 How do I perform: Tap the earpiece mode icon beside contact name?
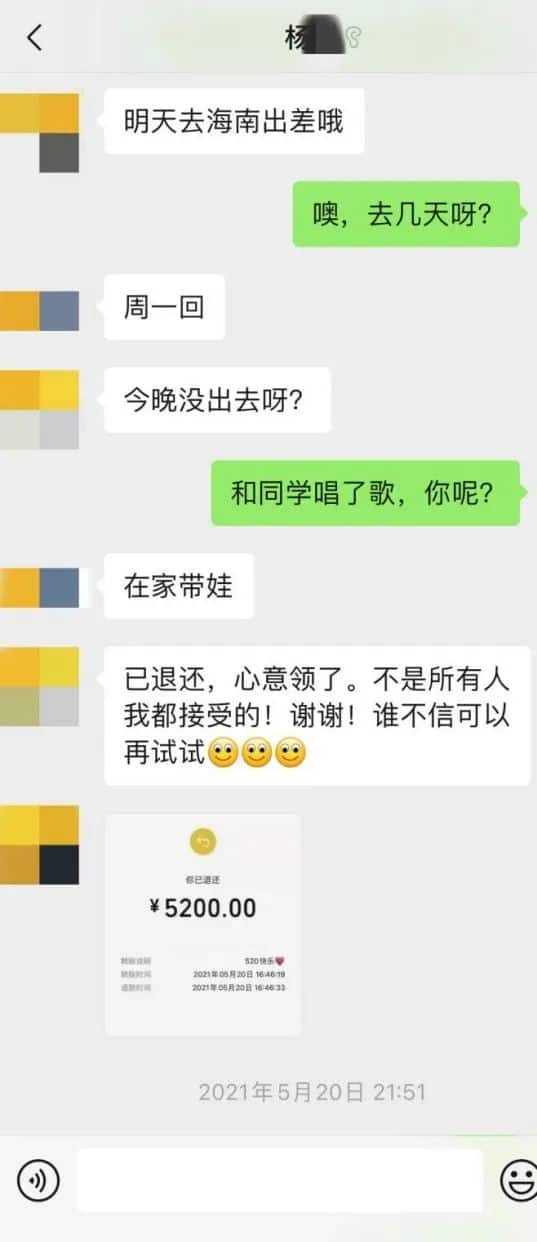click(352, 38)
